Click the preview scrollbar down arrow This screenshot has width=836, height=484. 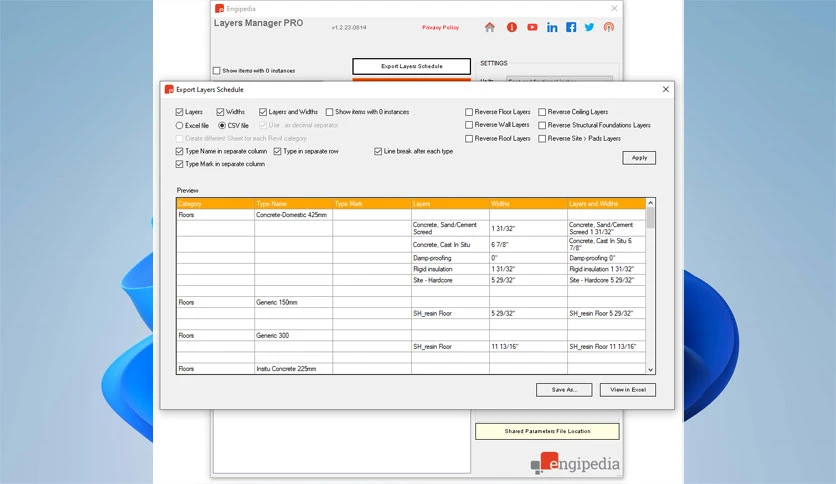pos(650,369)
